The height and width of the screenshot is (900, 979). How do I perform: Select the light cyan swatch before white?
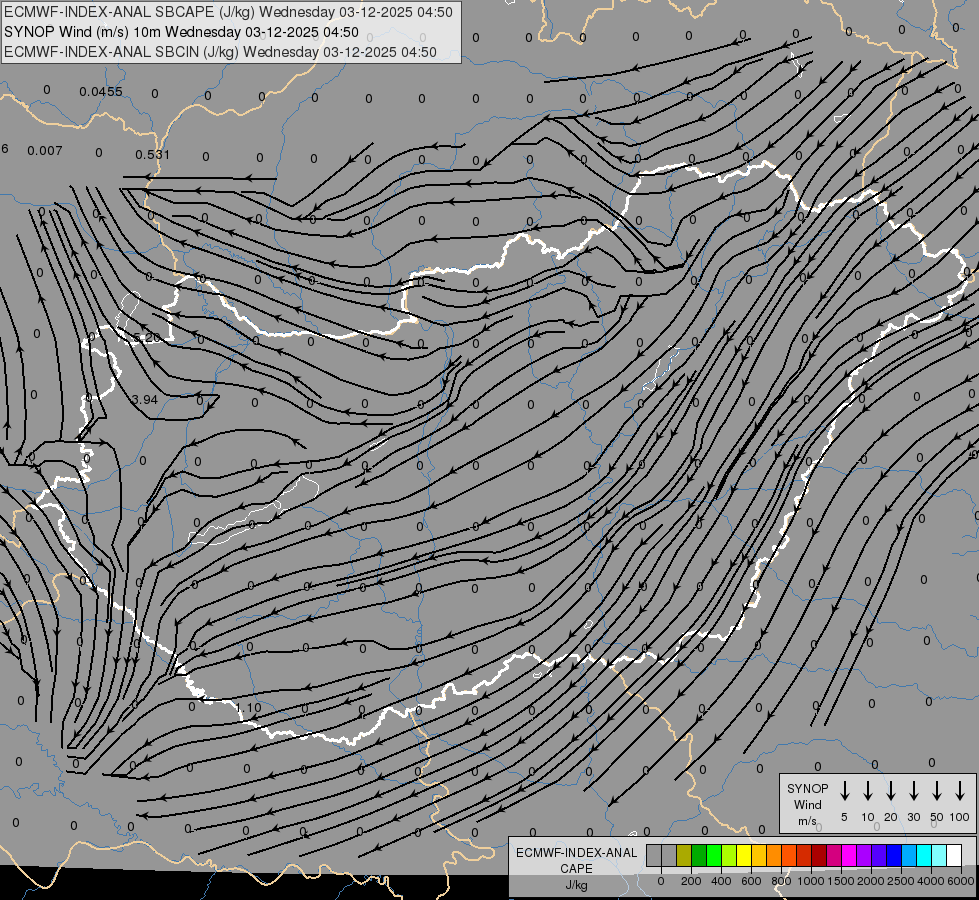(938, 855)
